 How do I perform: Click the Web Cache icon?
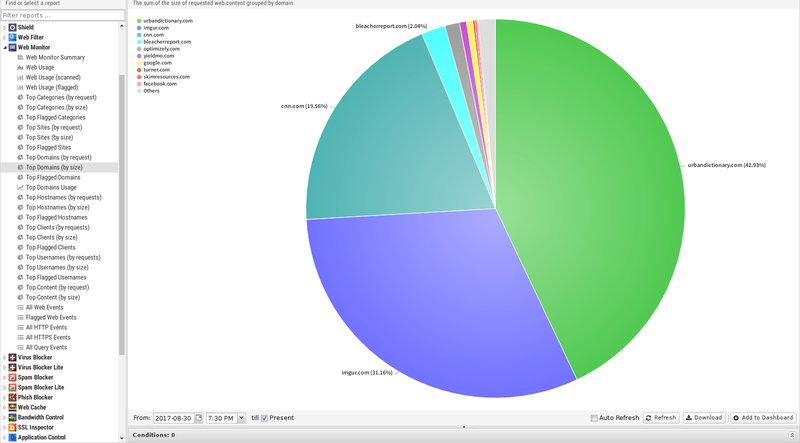(13, 407)
